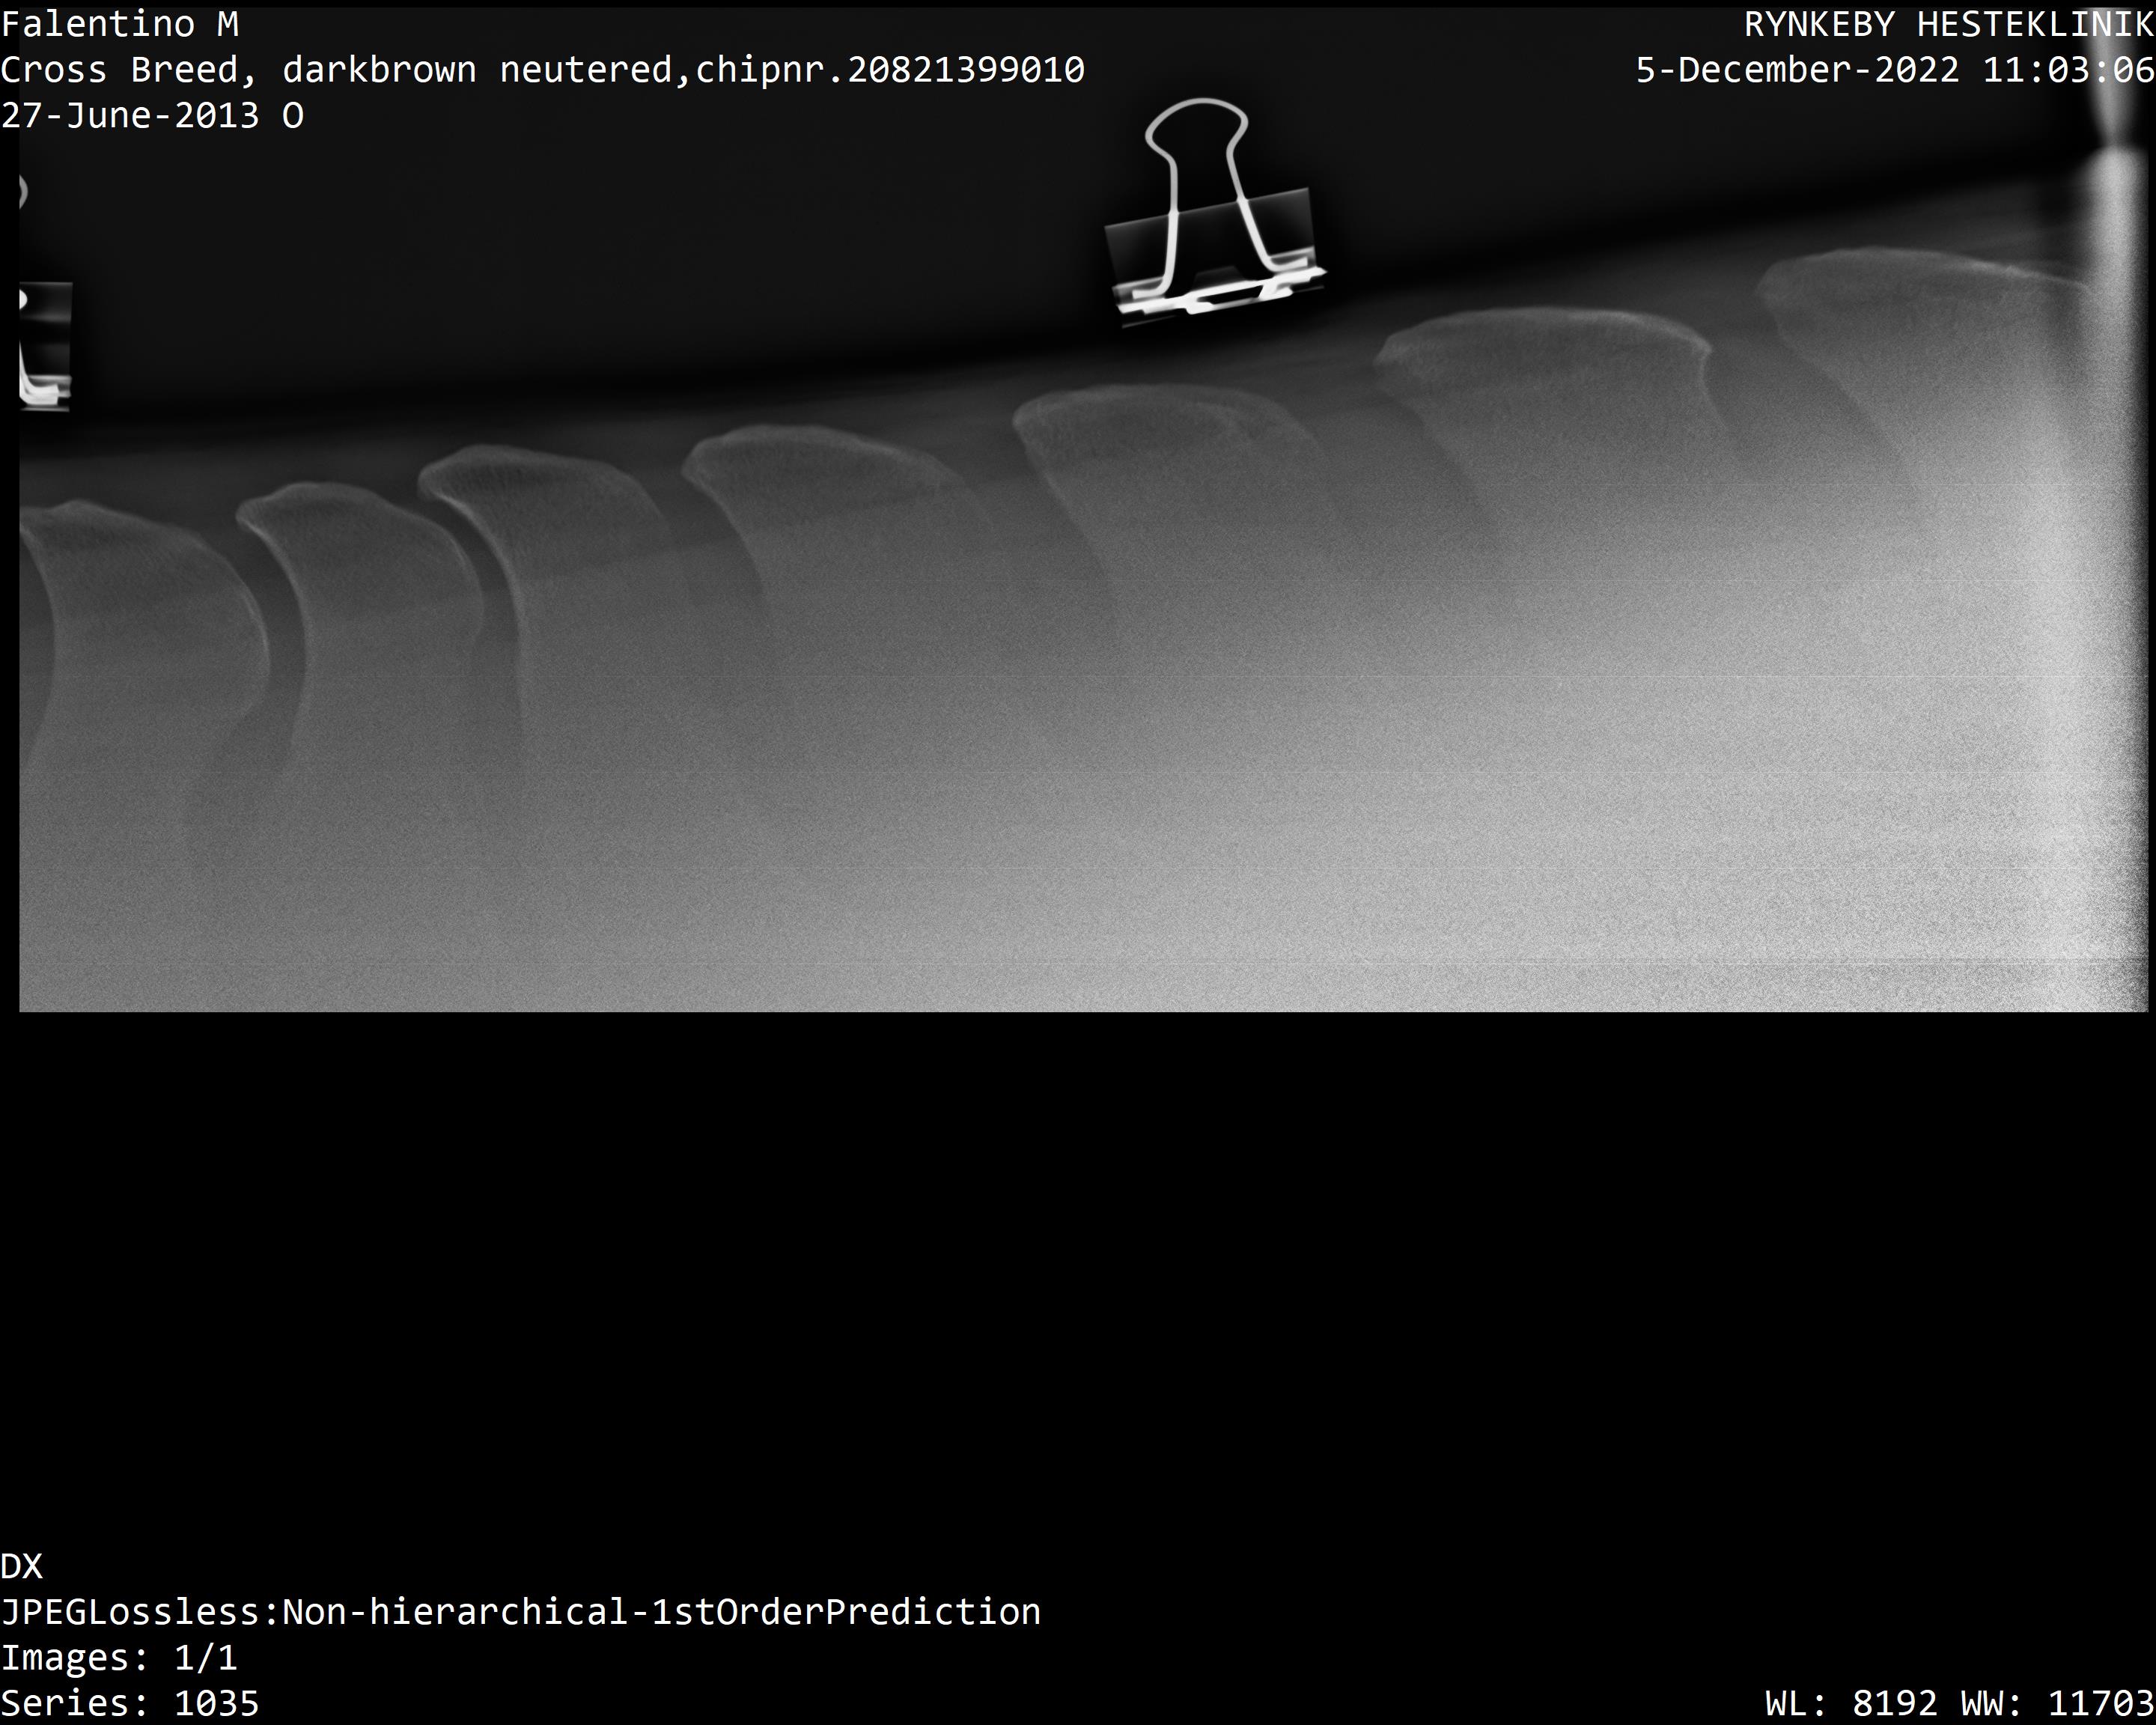Select the birth date '27-June-2013 O'
The height and width of the screenshot is (1725, 2156).
point(152,116)
